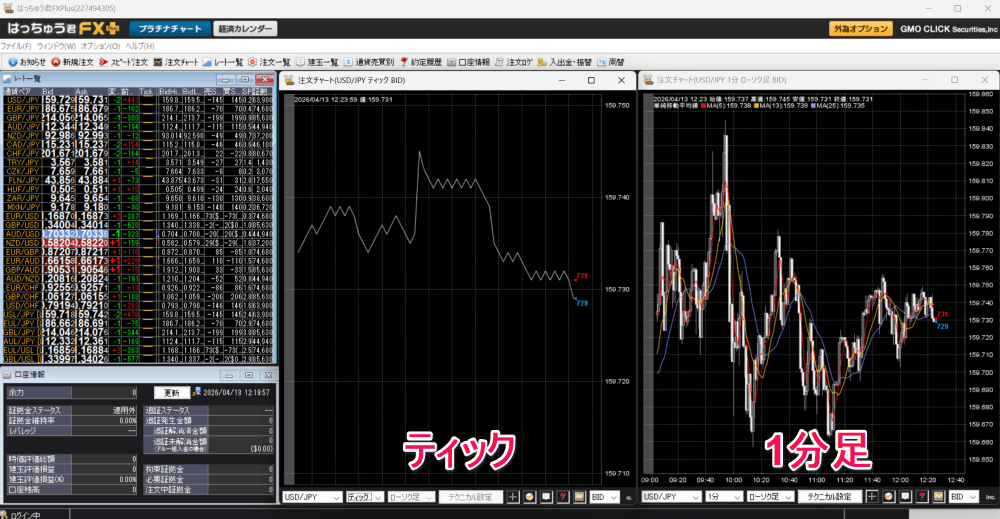Select EUR/JPY row in レート一覧
This screenshot has width=1000, height=519.
coord(138,109)
